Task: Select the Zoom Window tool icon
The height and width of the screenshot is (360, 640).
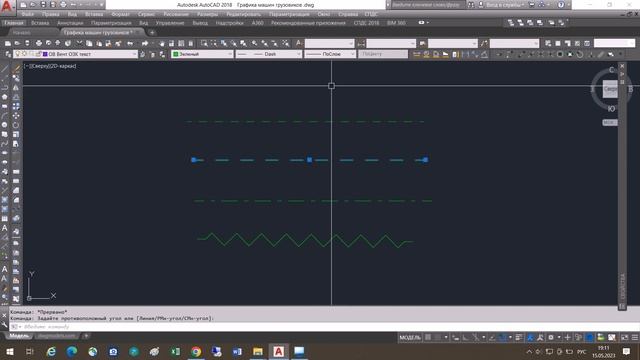Action: pos(204,43)
